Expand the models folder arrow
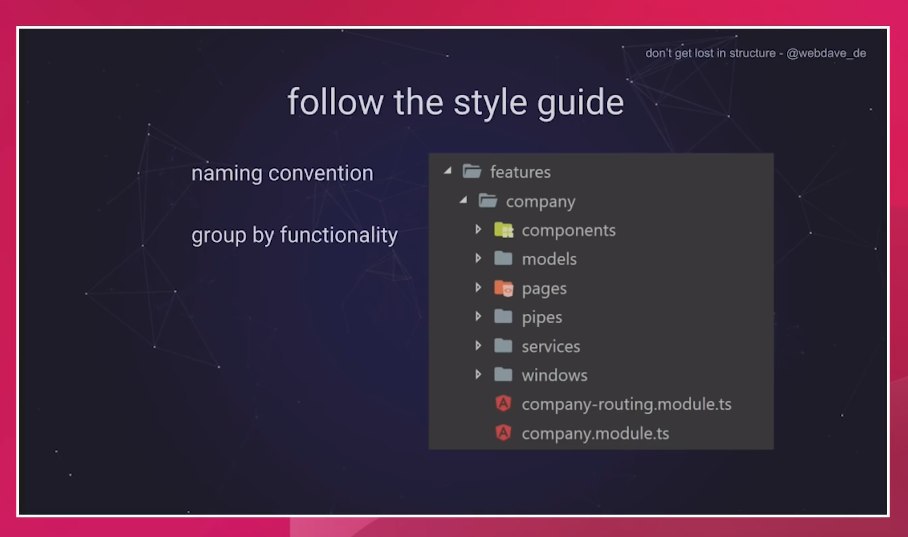Screen dimensions: 908x537 click(x=478, y=258)
